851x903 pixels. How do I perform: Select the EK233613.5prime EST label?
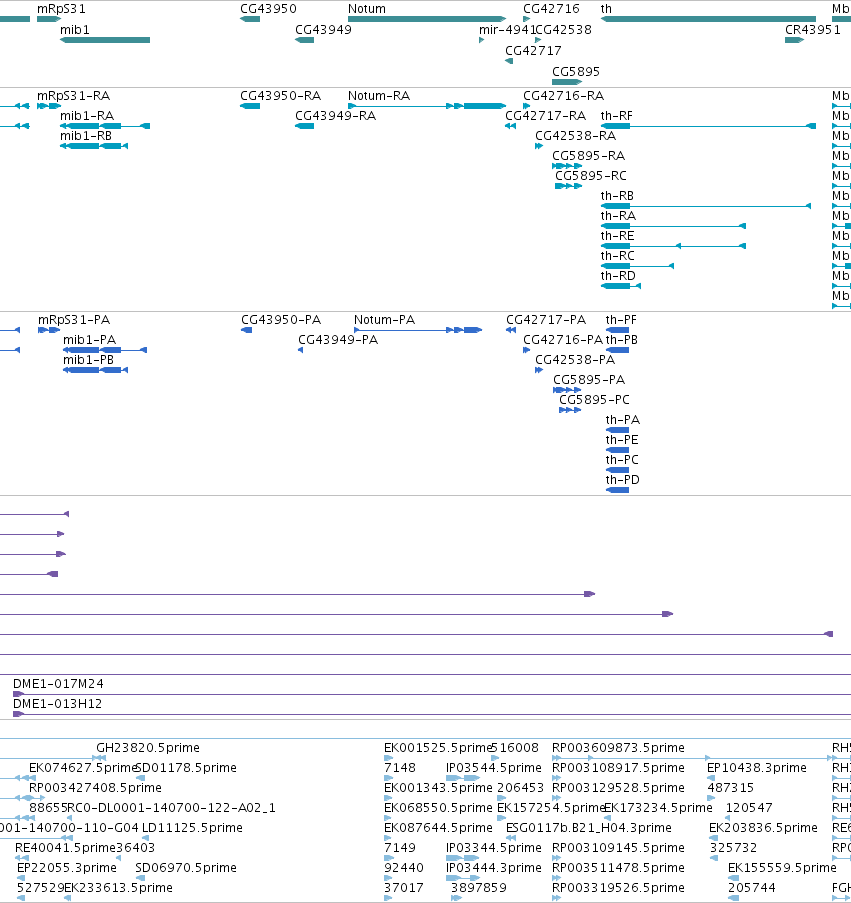[x=119, y=887]
